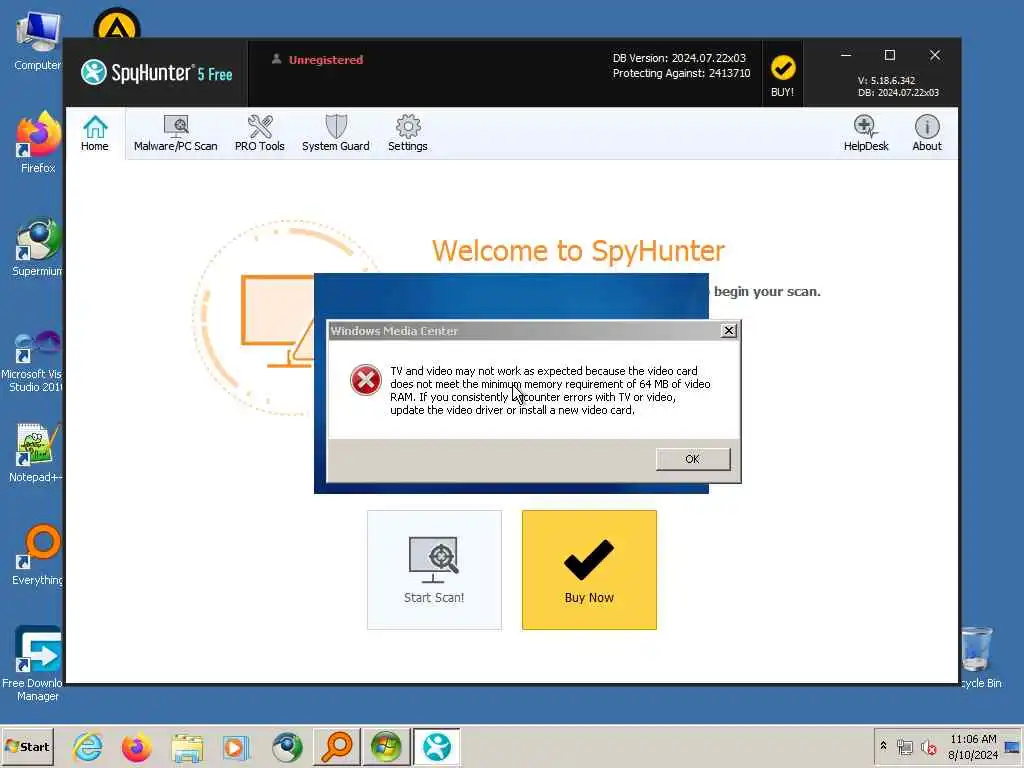Select the Everything desktop shortcut
1024x768 pixels.
pyautogui.click(x=38, y=555)
